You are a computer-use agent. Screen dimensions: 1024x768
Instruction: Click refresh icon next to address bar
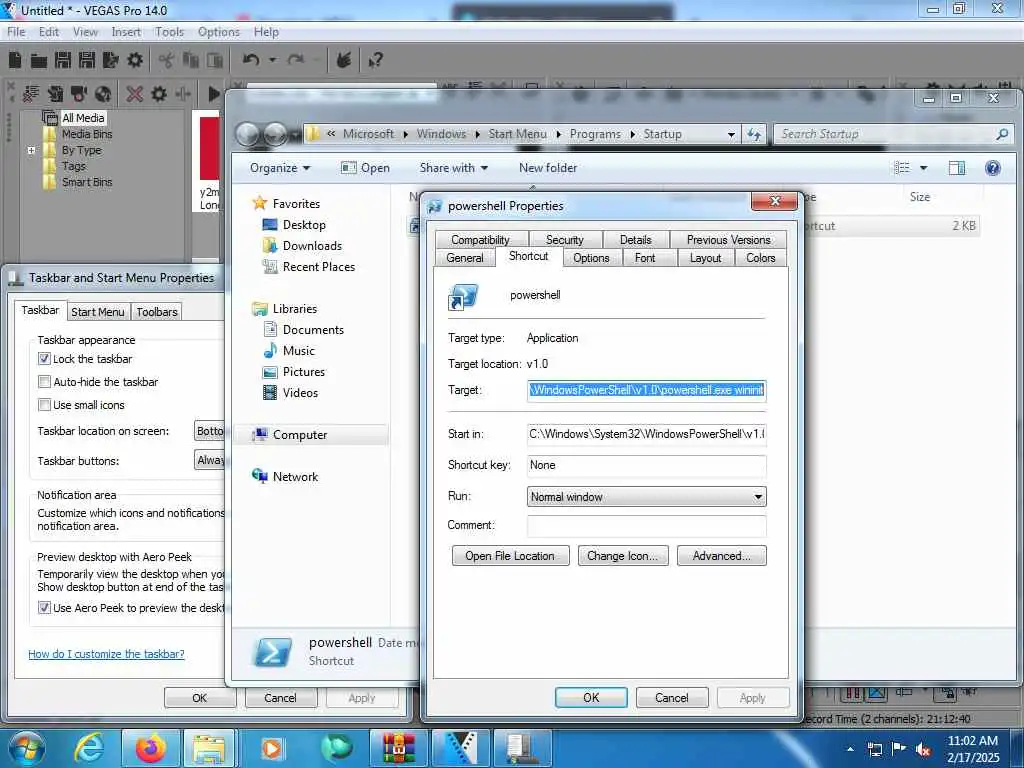pyautogui.click(x=754, y=135)
